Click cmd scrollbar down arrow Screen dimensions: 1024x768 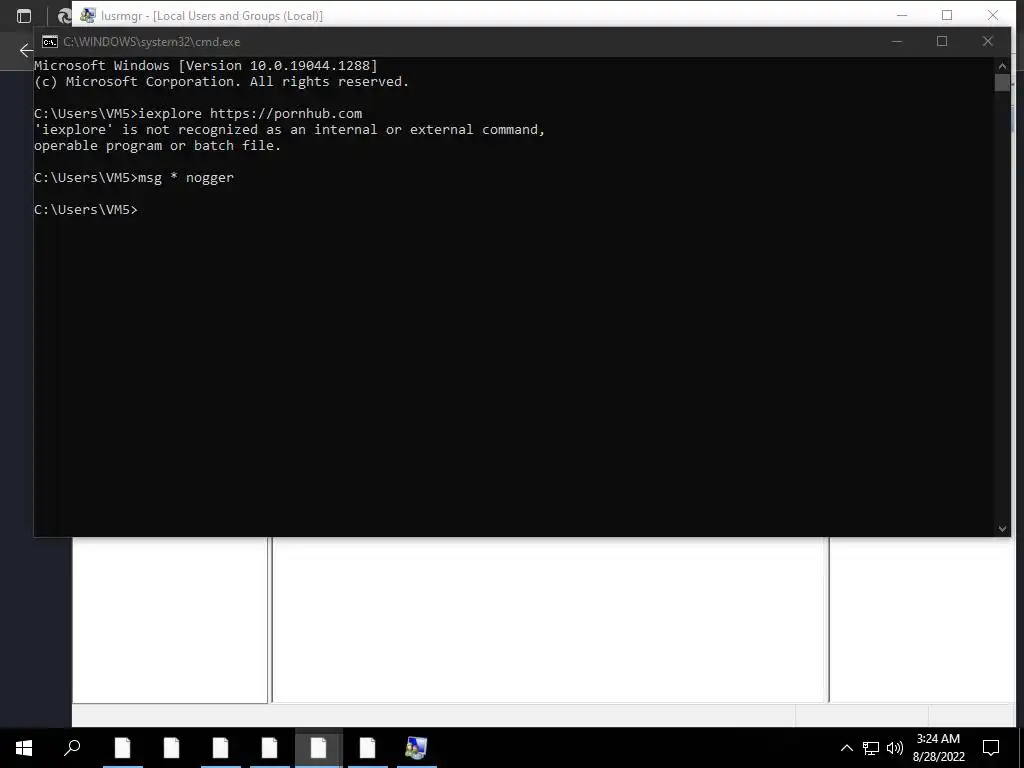pos(1002,529)
